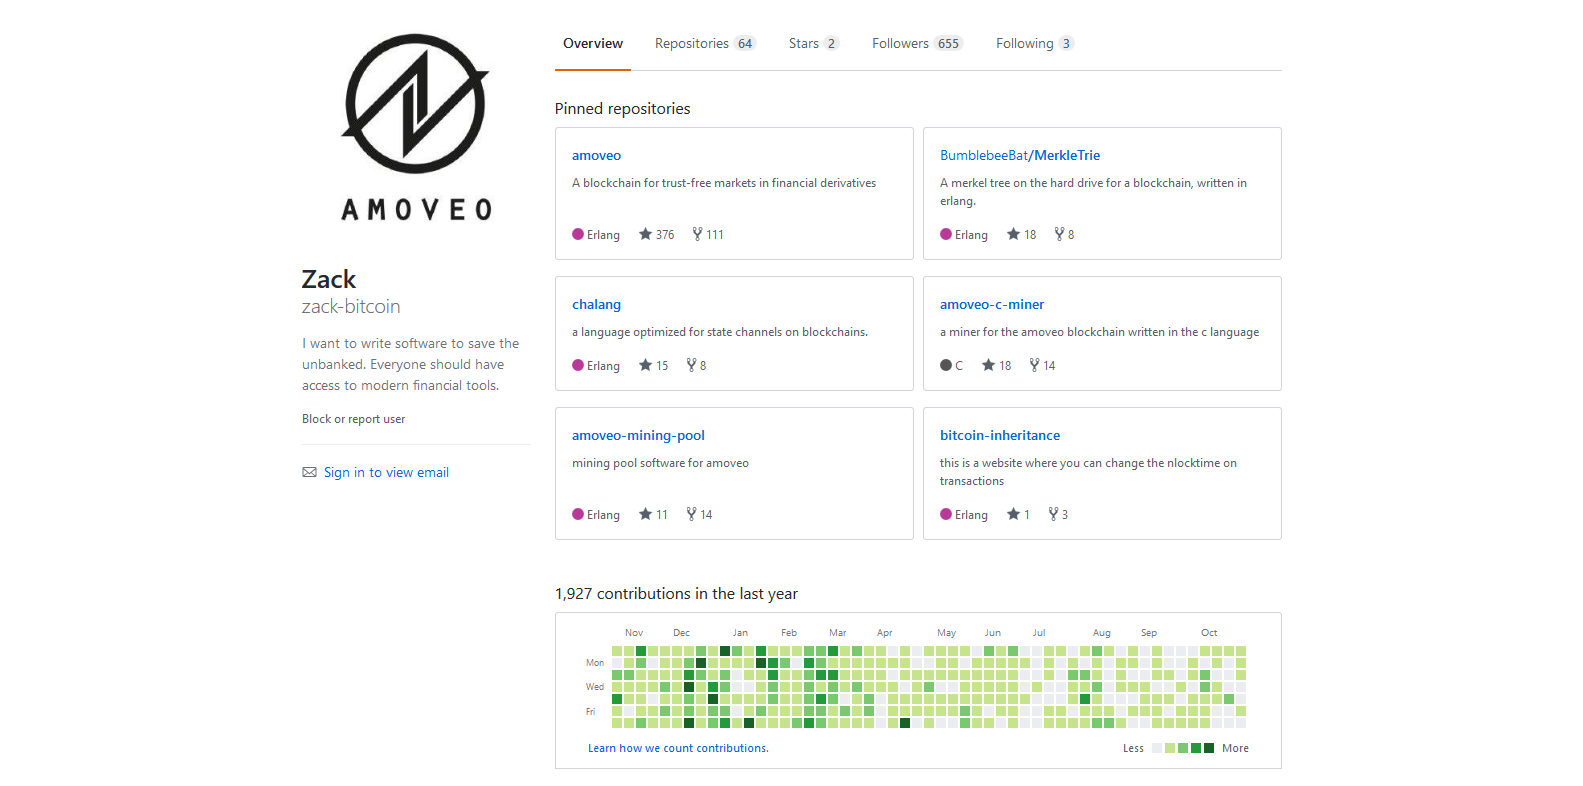Click the fork icon on amoveo-mining-pool card
Viewport: 1583px width, 786px height.
[x=691, y=514]
